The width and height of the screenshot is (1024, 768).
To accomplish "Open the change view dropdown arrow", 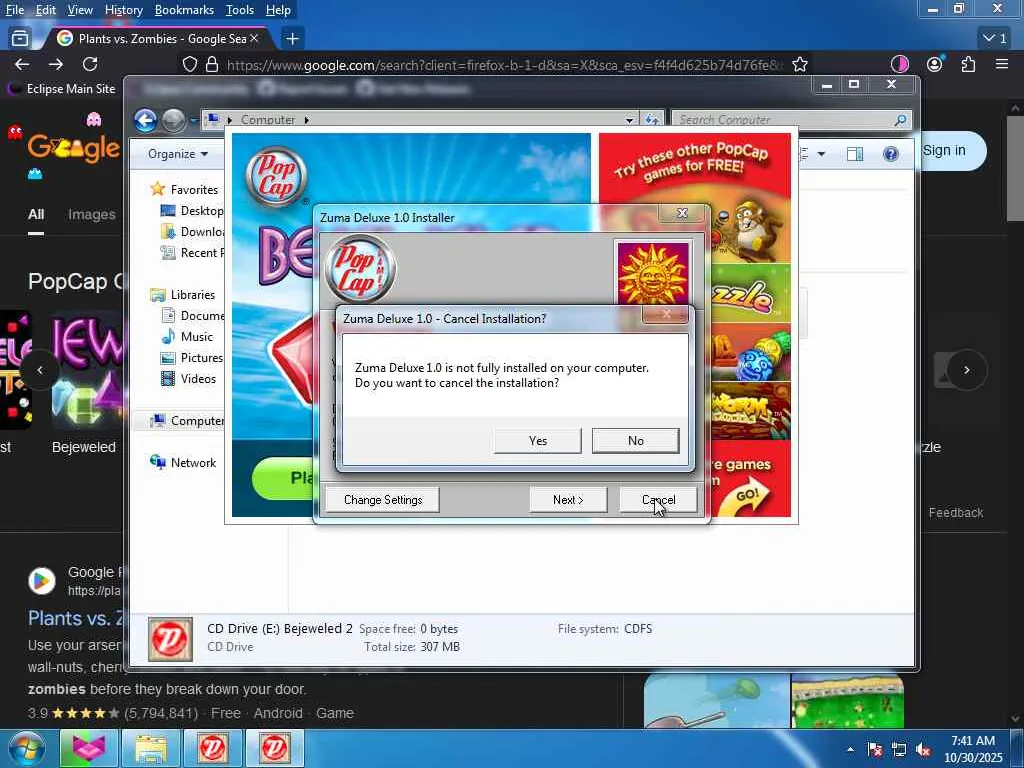I will coord(822,154).
